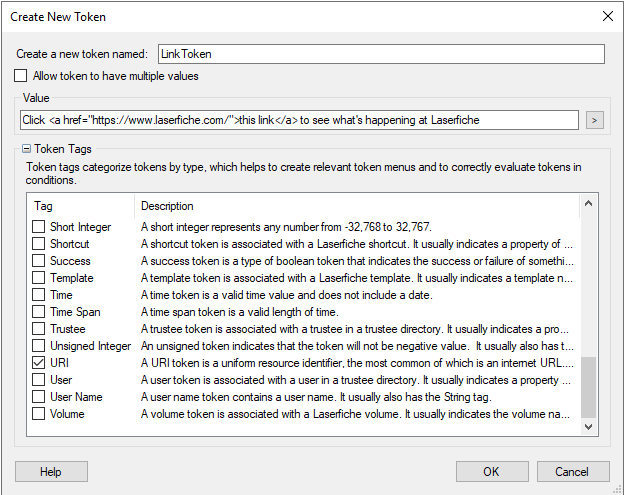Click the tag list scroll down arrow

[x=589, y=427]
